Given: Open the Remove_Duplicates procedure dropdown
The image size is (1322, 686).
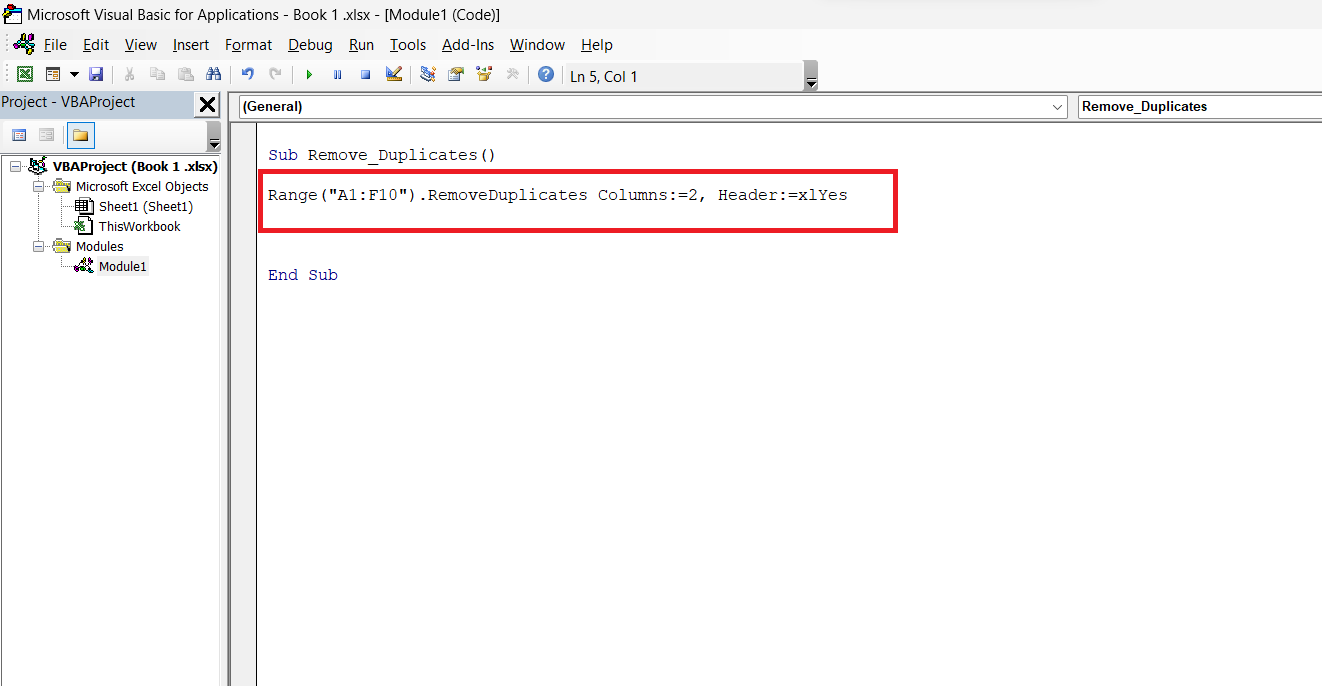Looking at the screenshot, I should coord(1200,106).
